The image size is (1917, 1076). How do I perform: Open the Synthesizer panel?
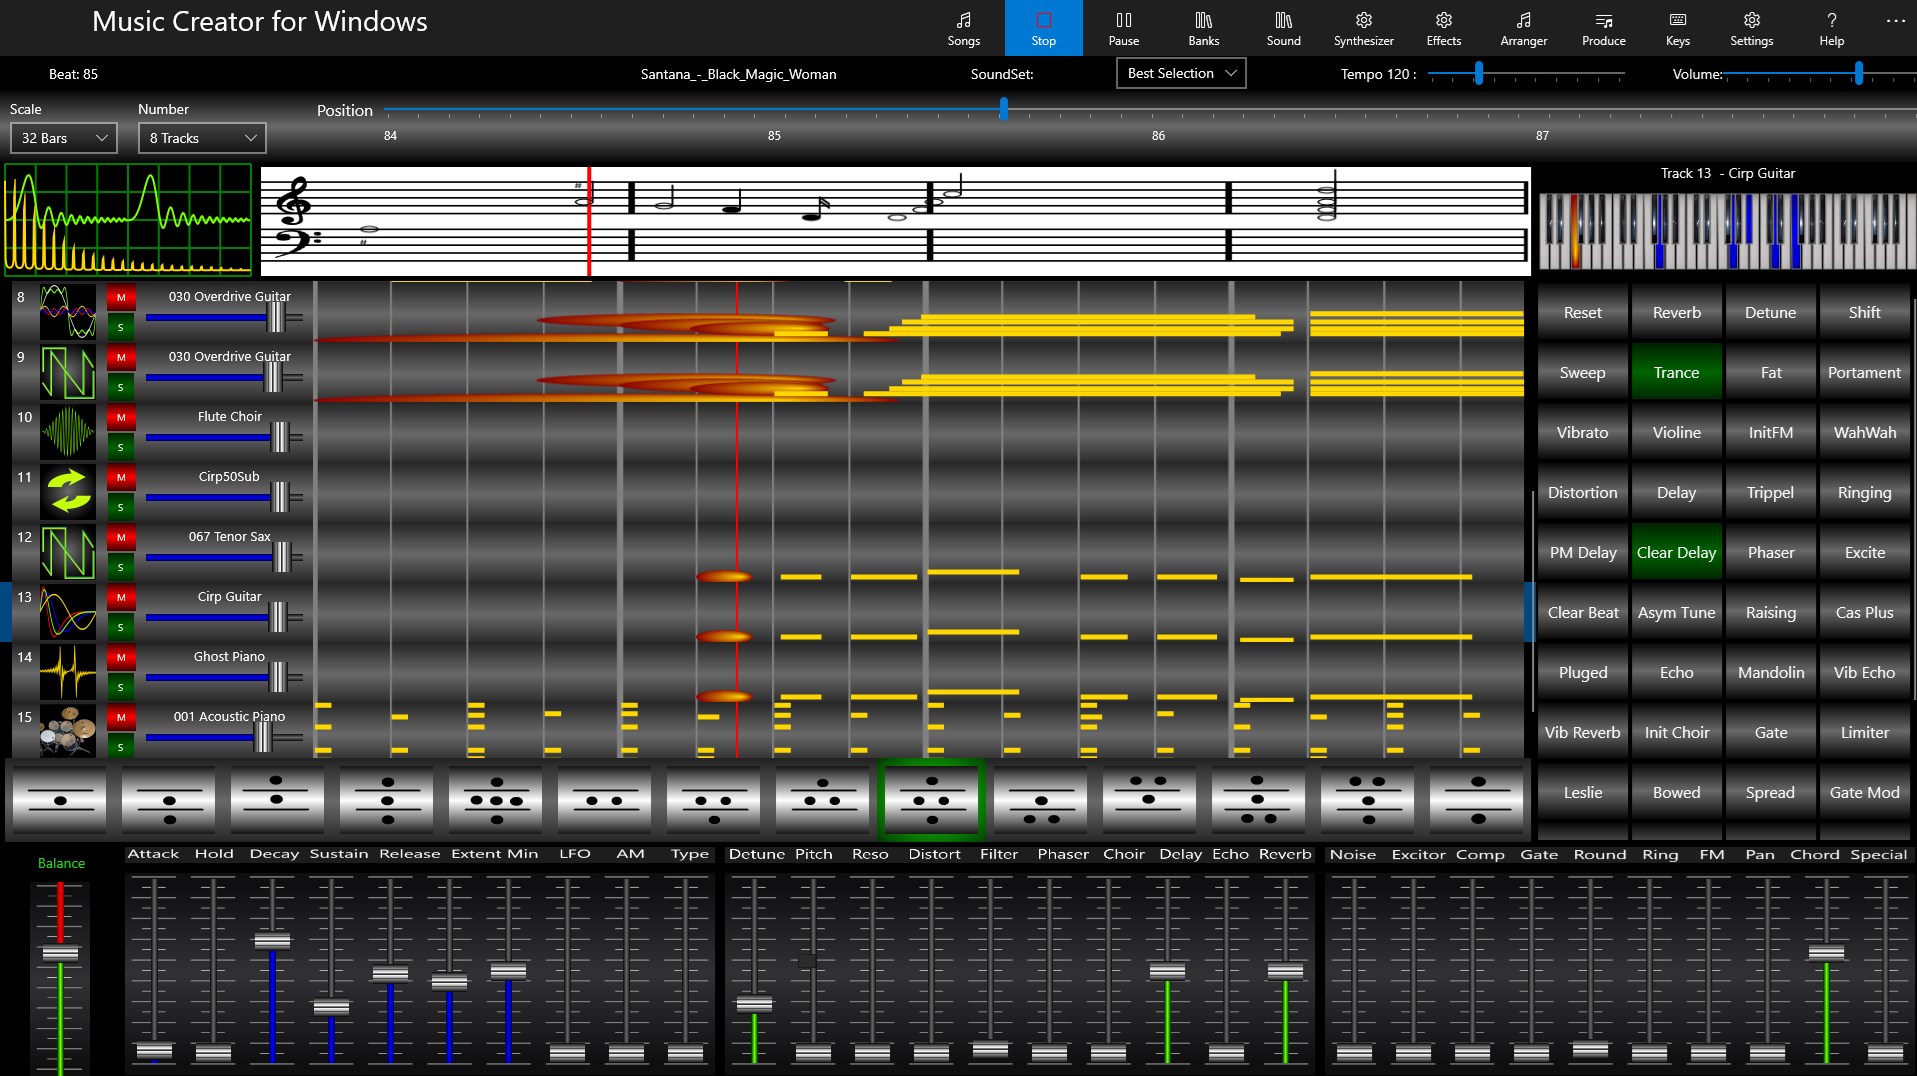coord(1362,27)
